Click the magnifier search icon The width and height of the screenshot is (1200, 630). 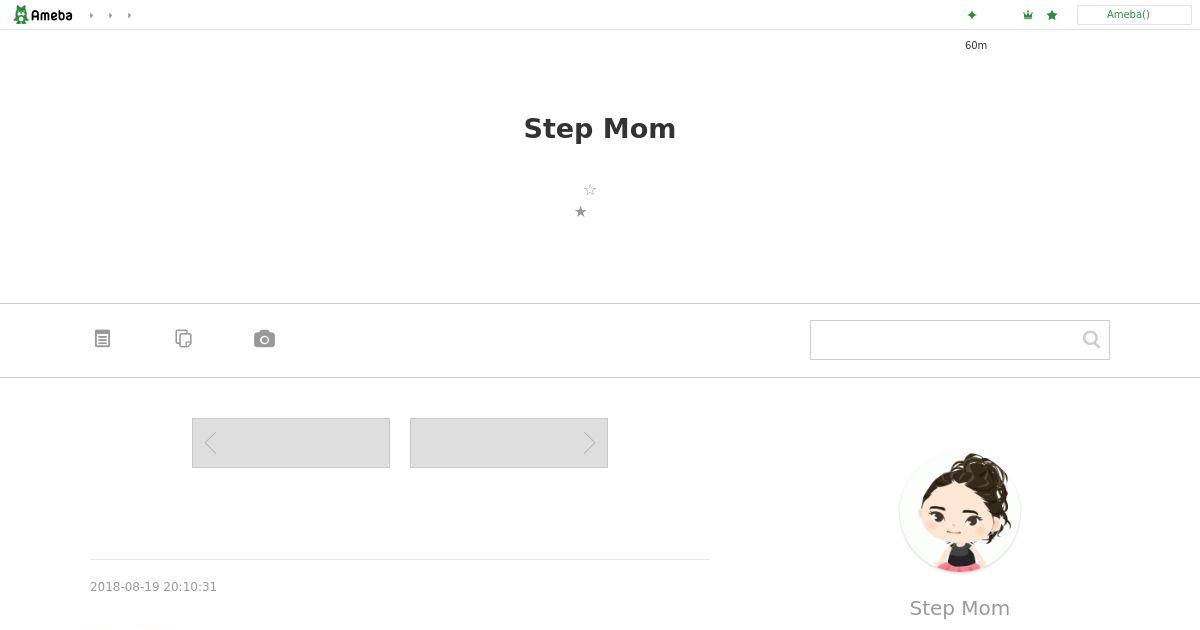[1091, 340]
